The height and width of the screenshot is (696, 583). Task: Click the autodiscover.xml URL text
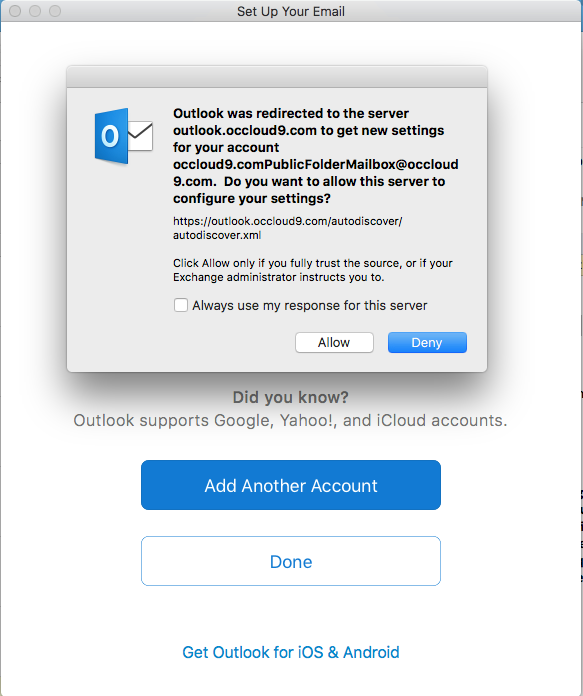click(x=287, y=228)
